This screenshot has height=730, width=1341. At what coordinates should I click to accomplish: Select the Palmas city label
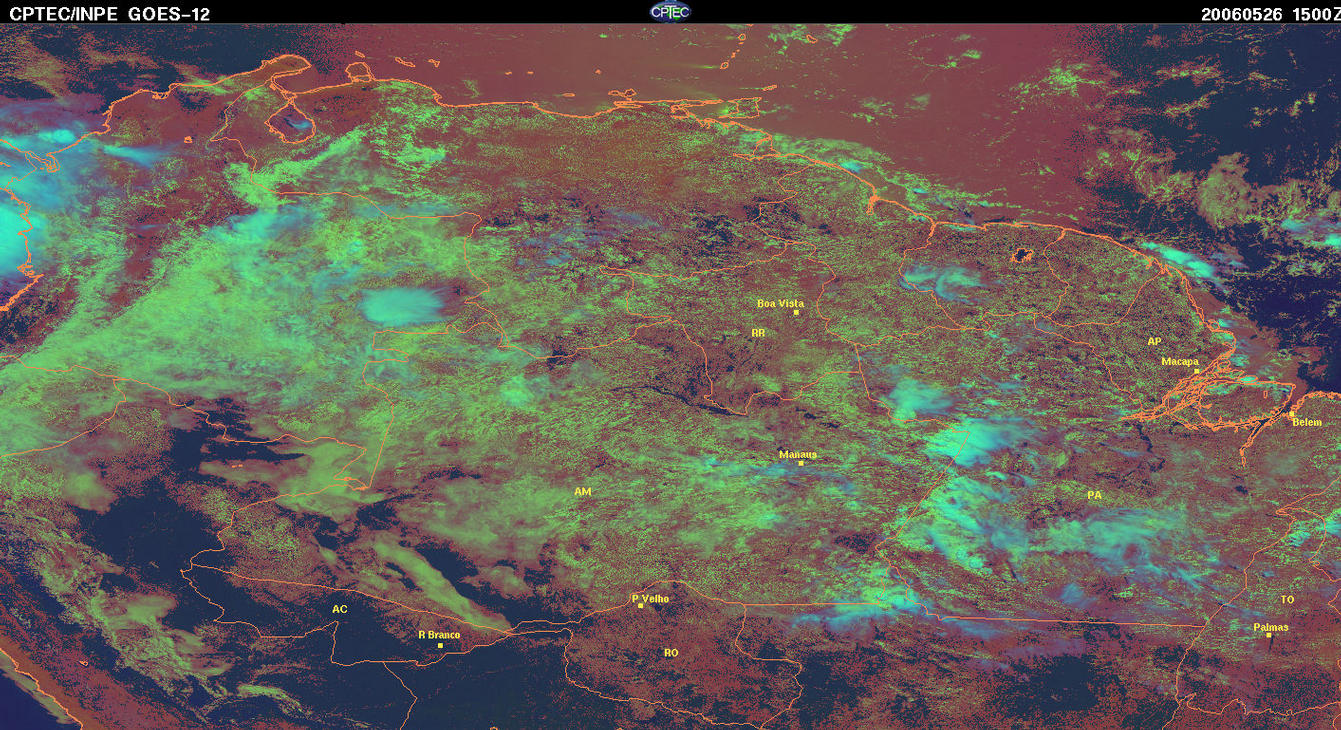(x=1271, y=627)
